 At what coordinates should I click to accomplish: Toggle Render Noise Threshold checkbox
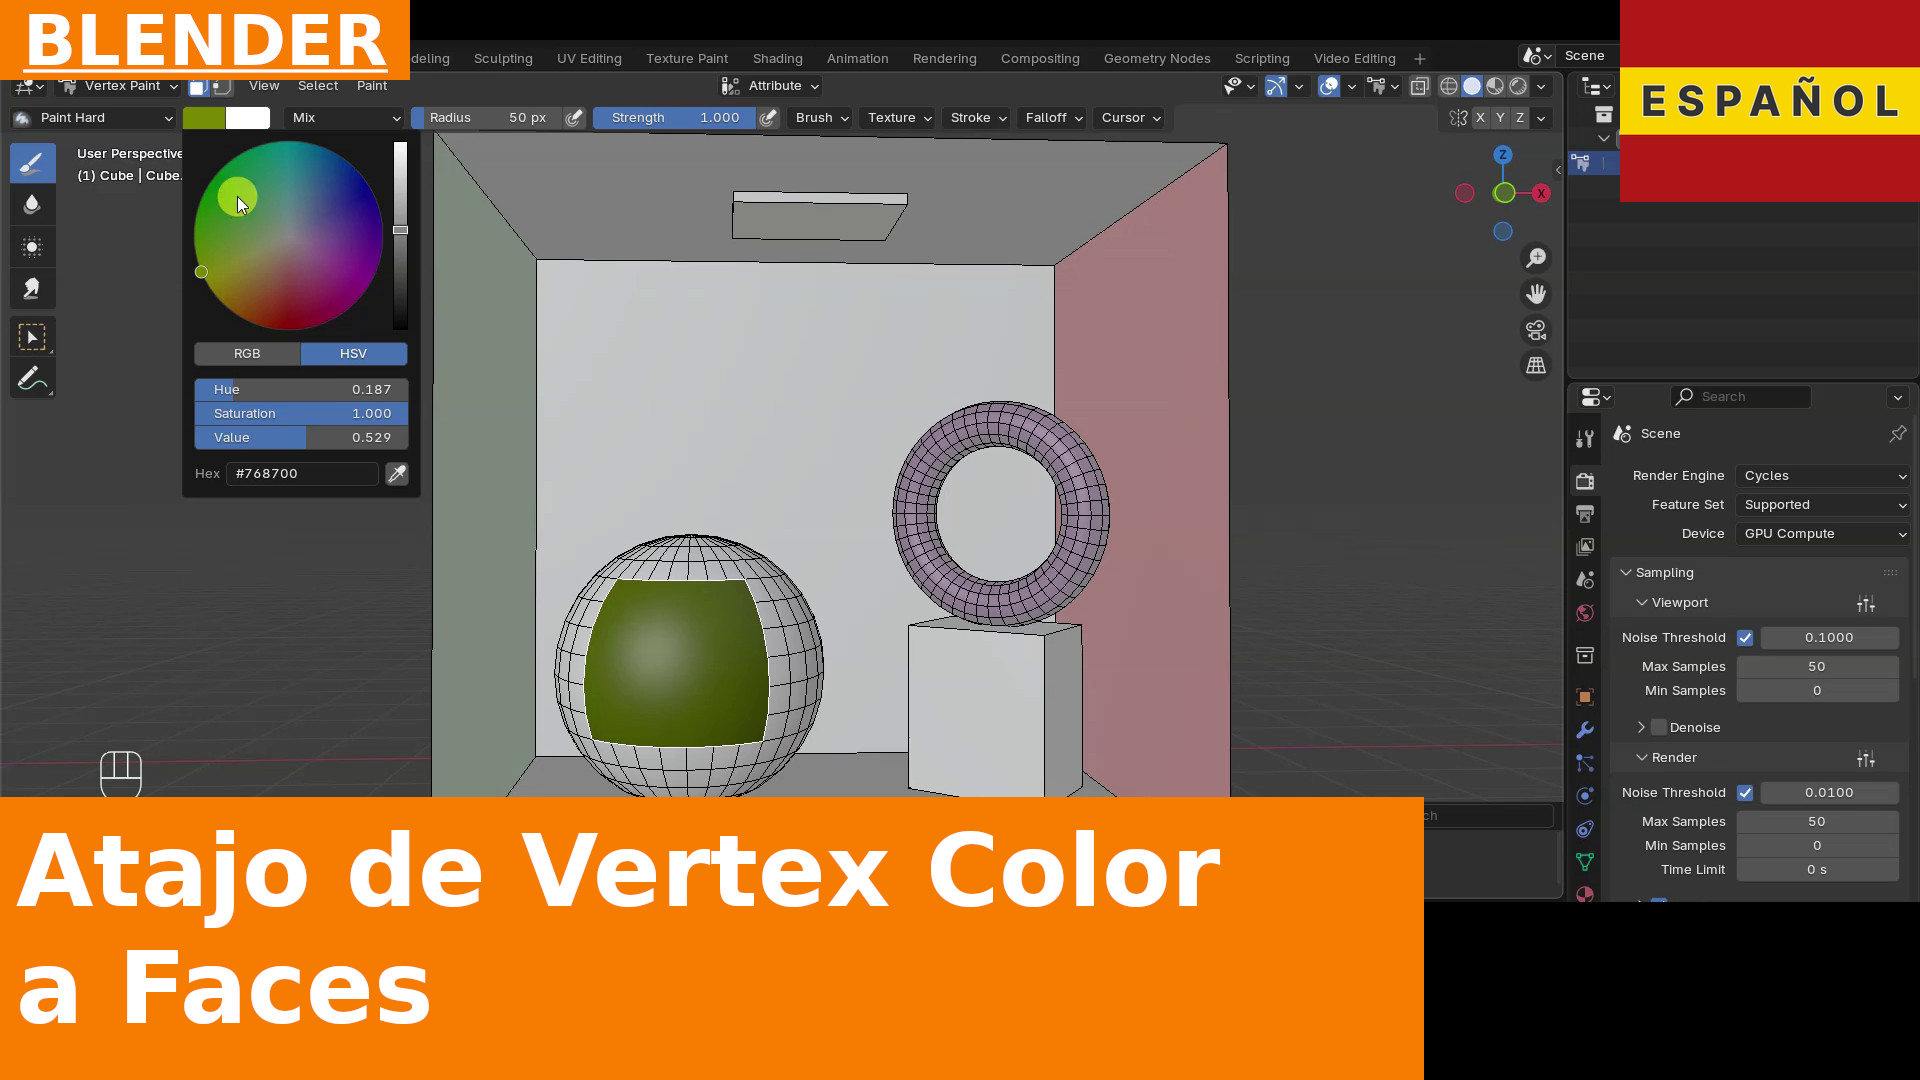coord(1745,793)
